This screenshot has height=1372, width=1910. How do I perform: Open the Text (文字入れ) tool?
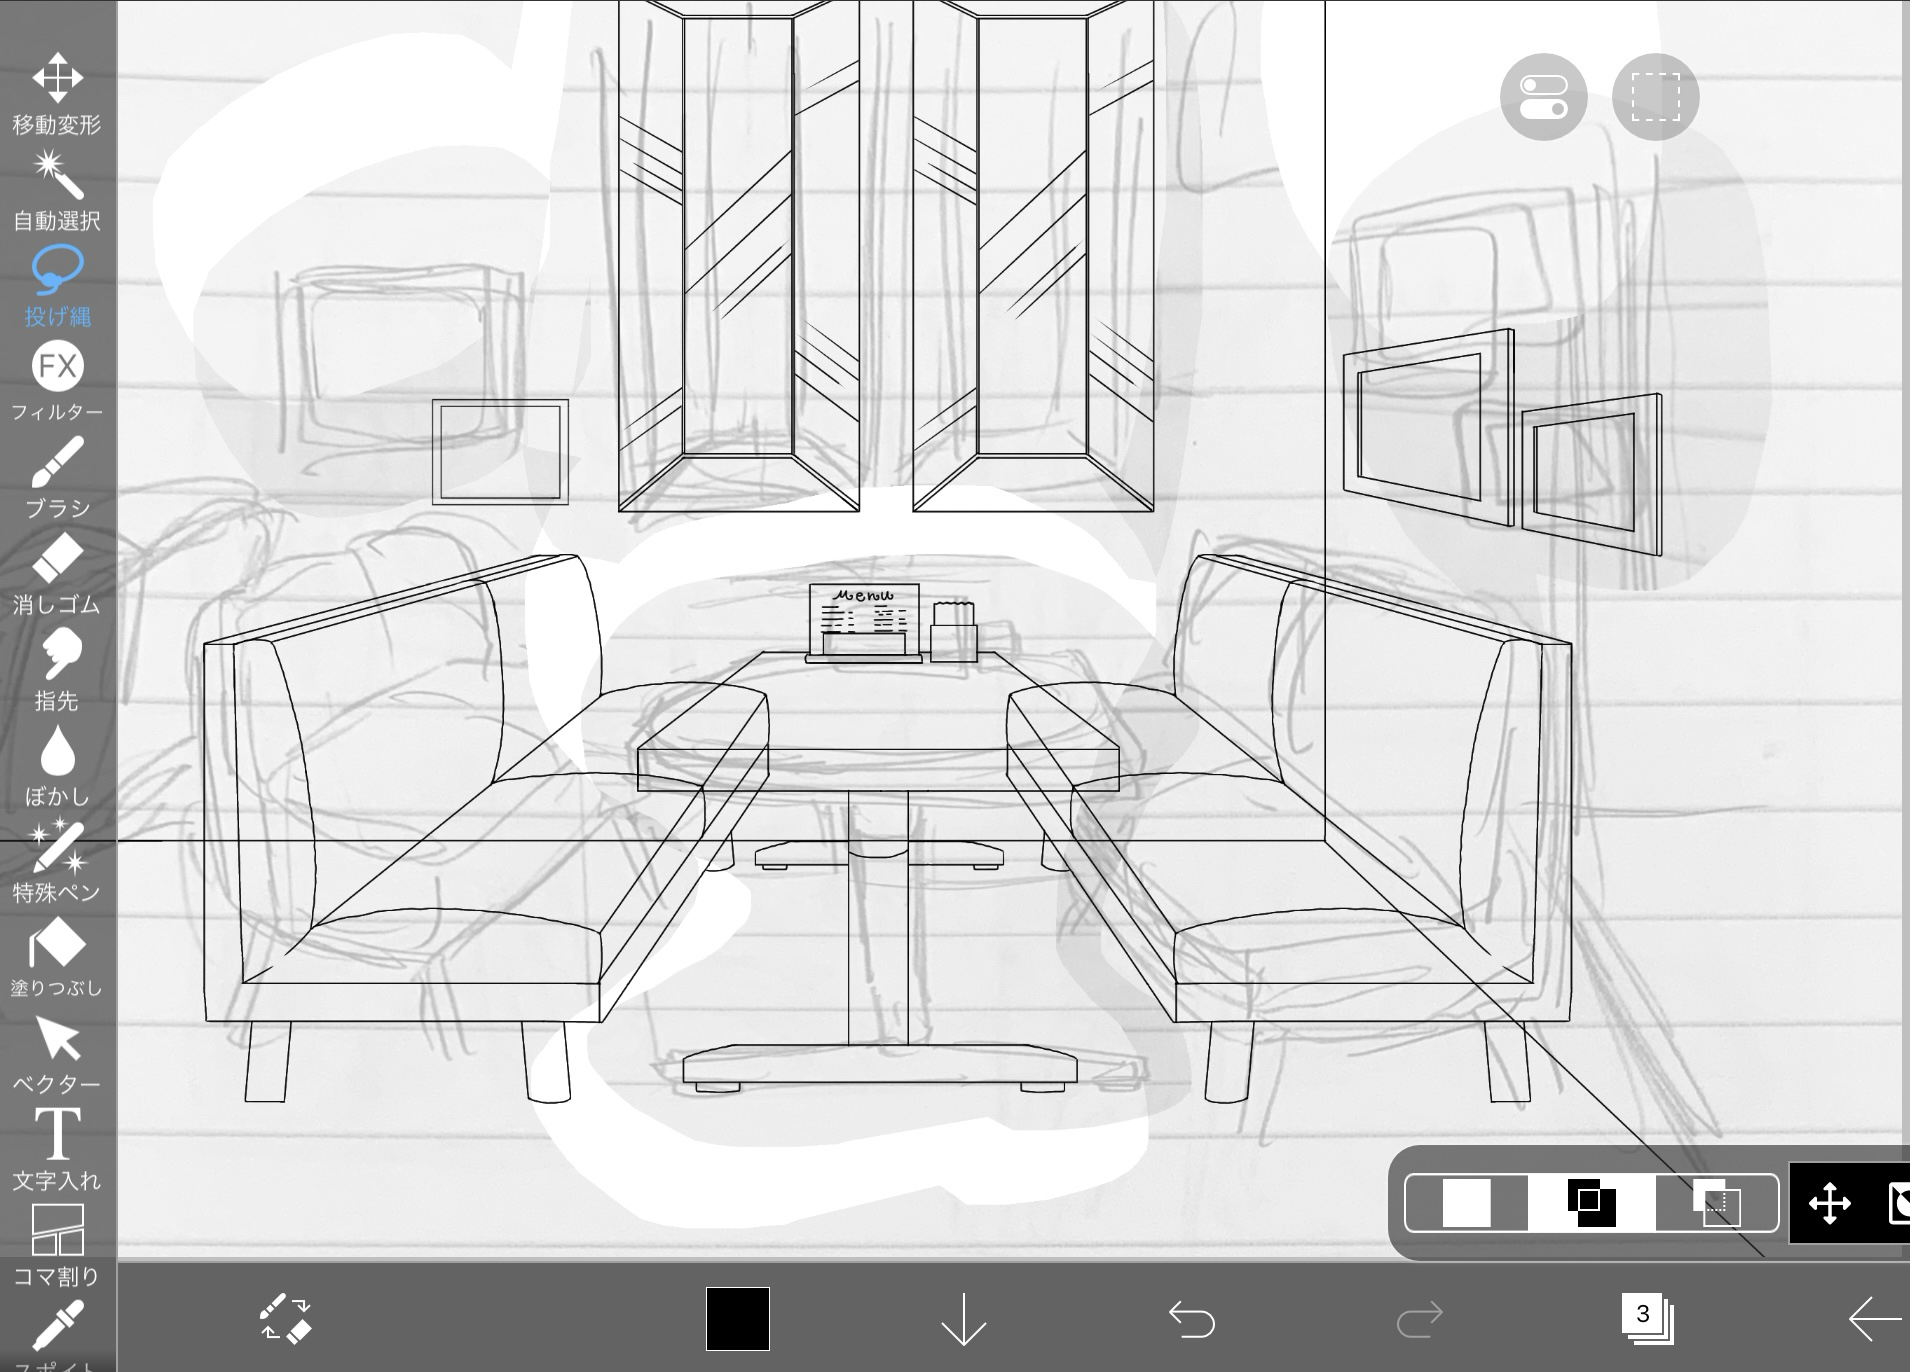(57, 1150)
